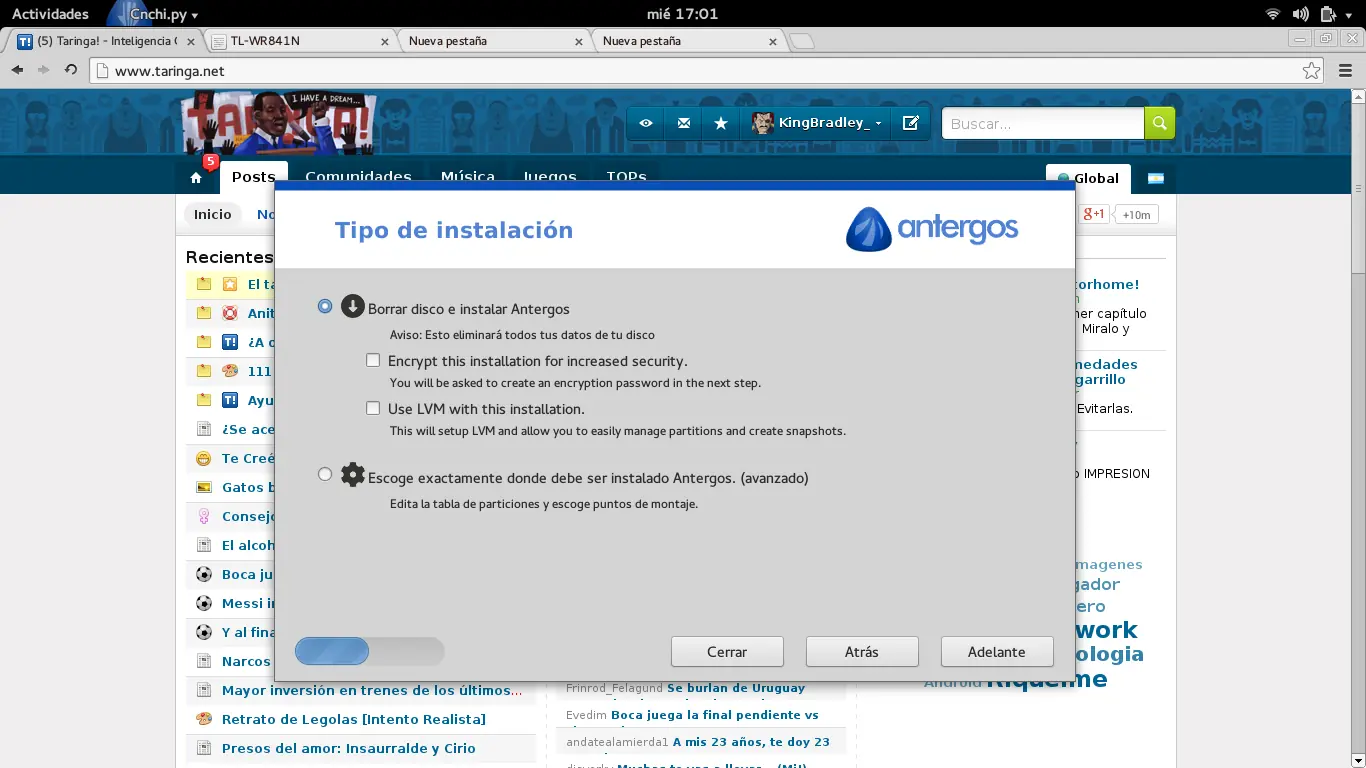Open the "Narcos" post in Recientes
Screen dimensions: 1366x768
246,661
